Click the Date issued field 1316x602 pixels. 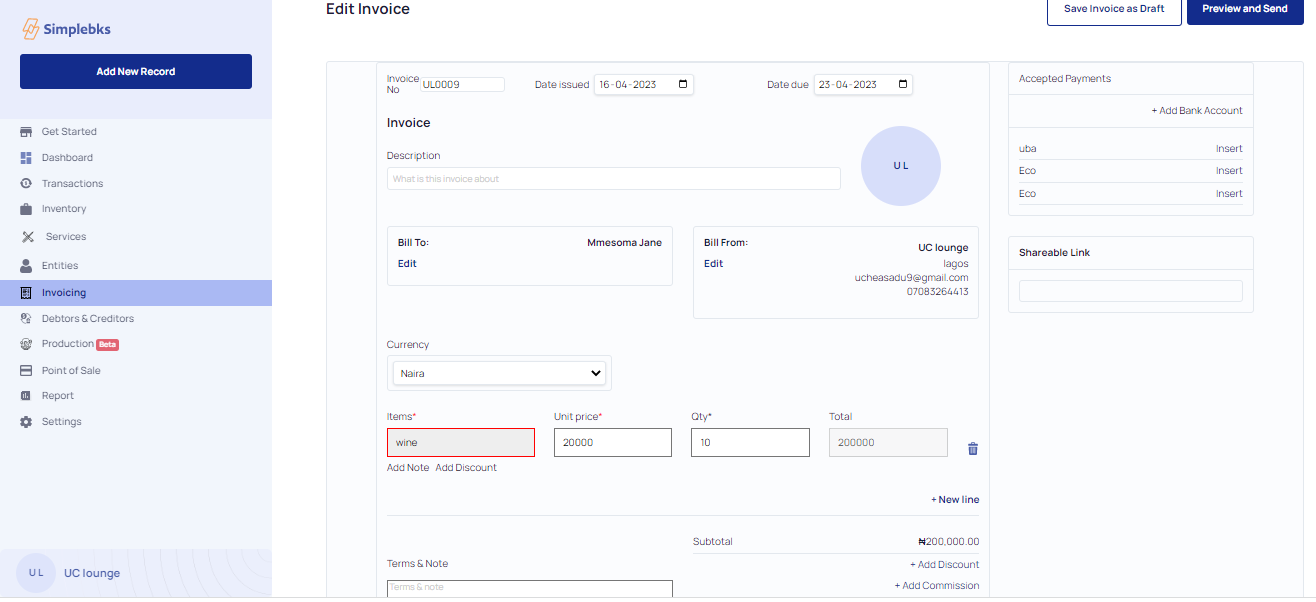(644, 85)
